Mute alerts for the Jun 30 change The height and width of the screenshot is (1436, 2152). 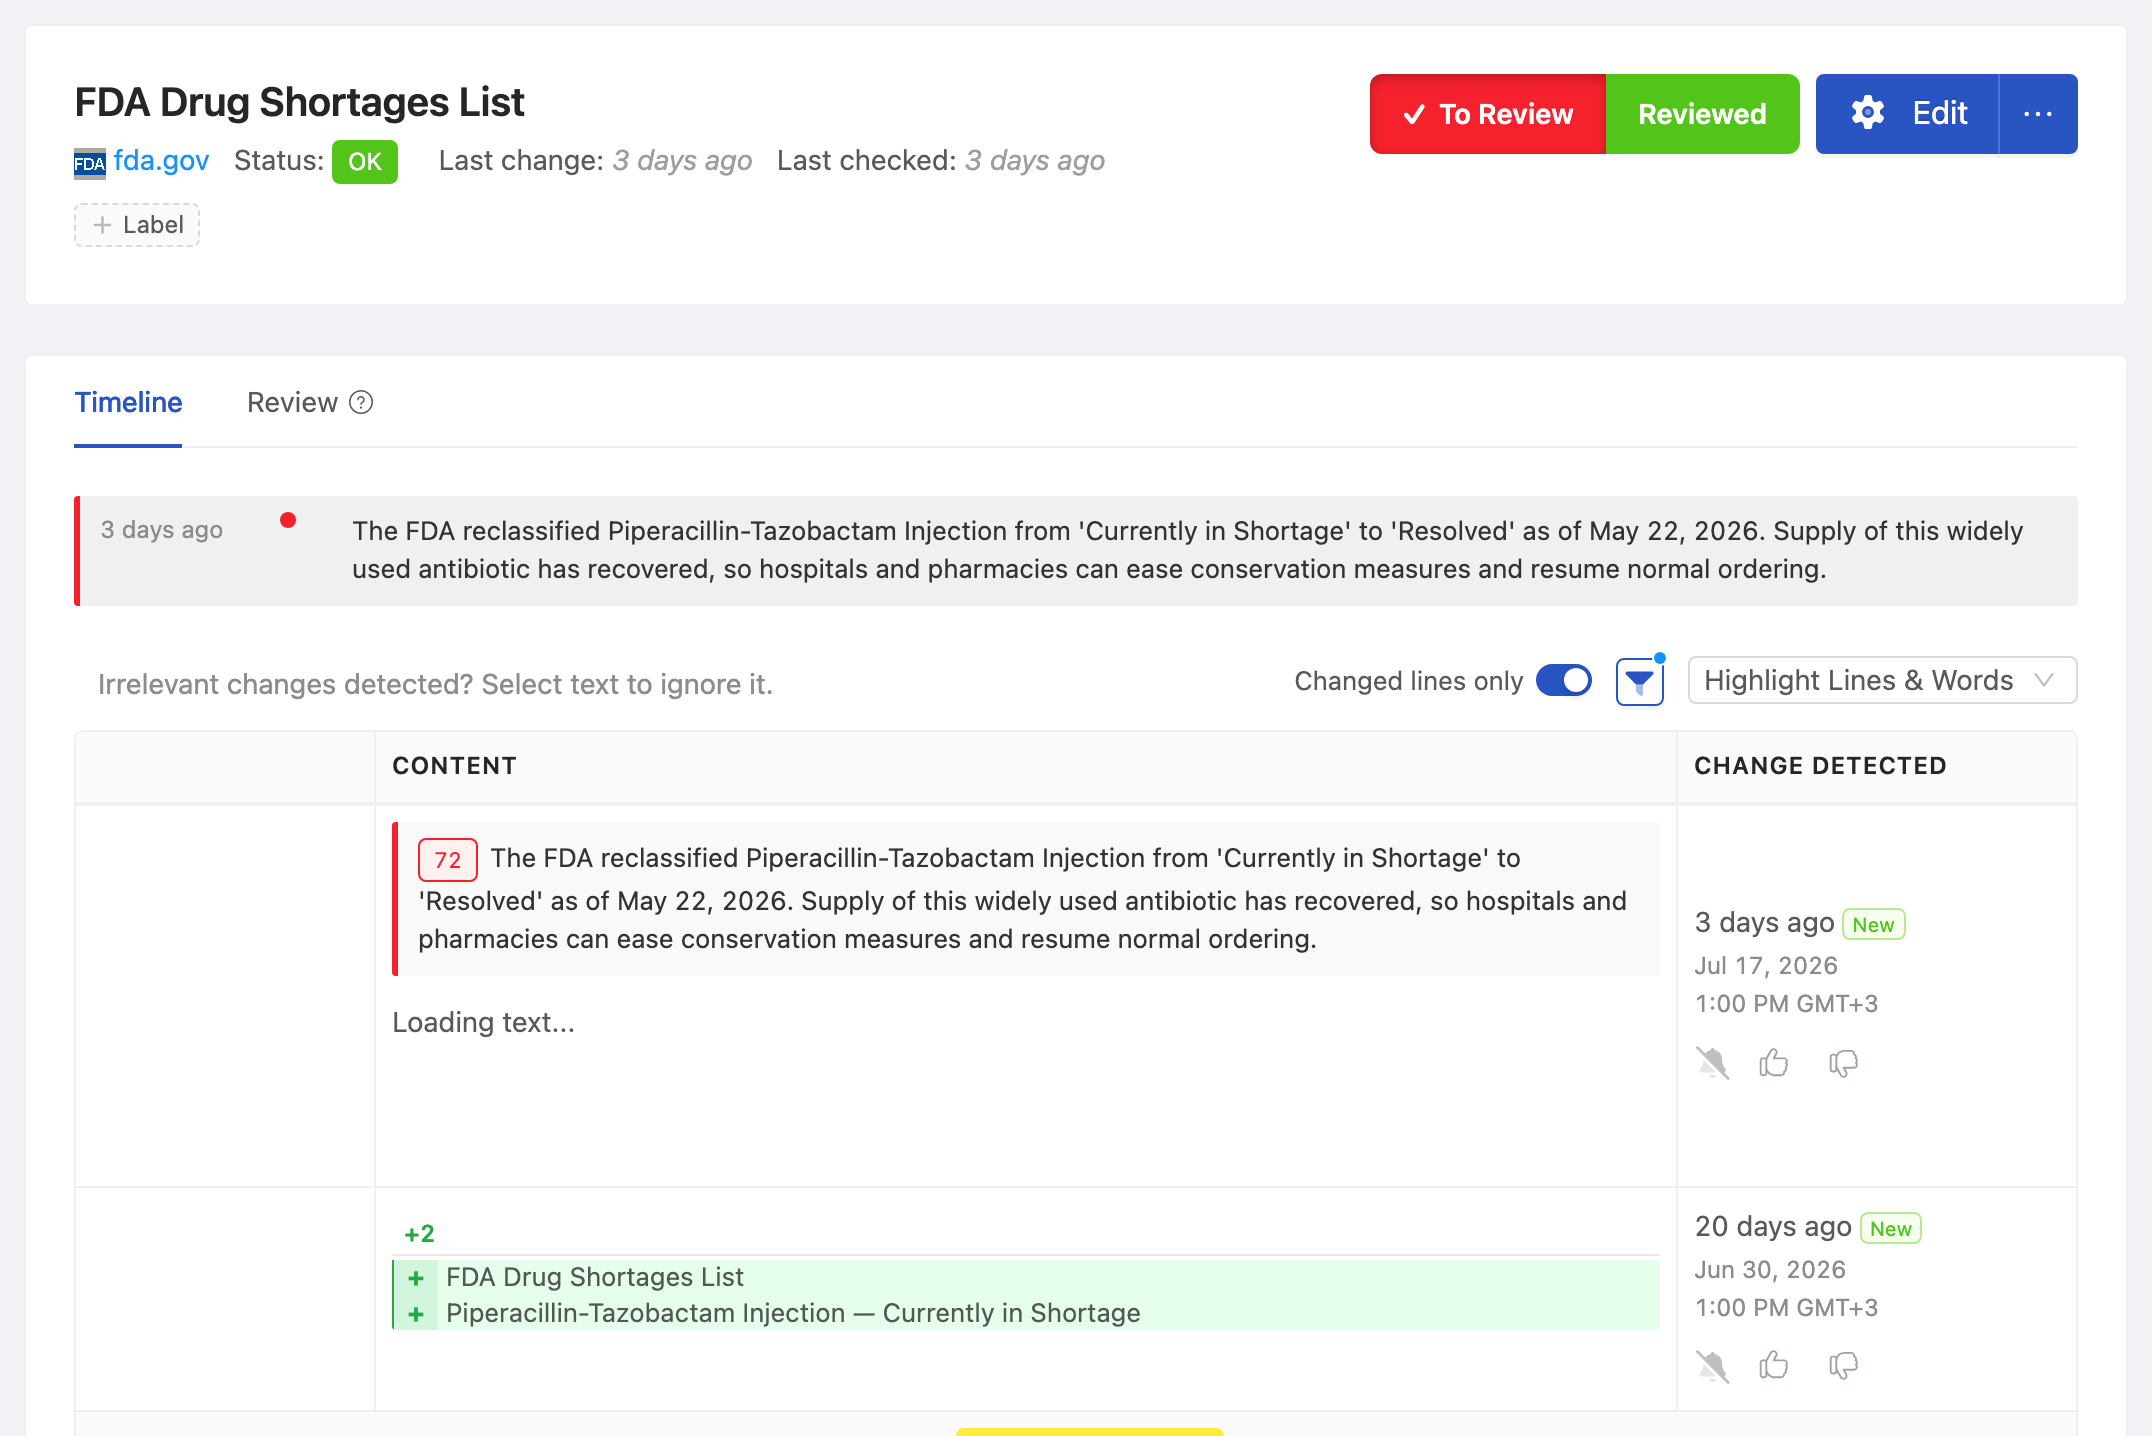[1712, 1366]
